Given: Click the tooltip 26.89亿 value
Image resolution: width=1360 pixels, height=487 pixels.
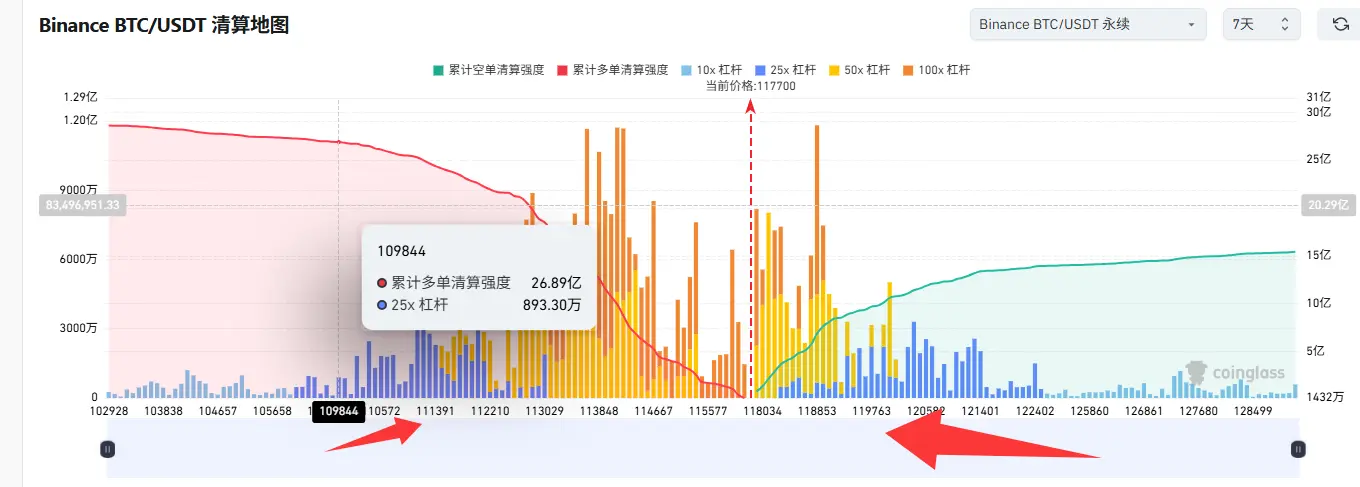Looking at the screenshot, I should (x=557, y=283).
